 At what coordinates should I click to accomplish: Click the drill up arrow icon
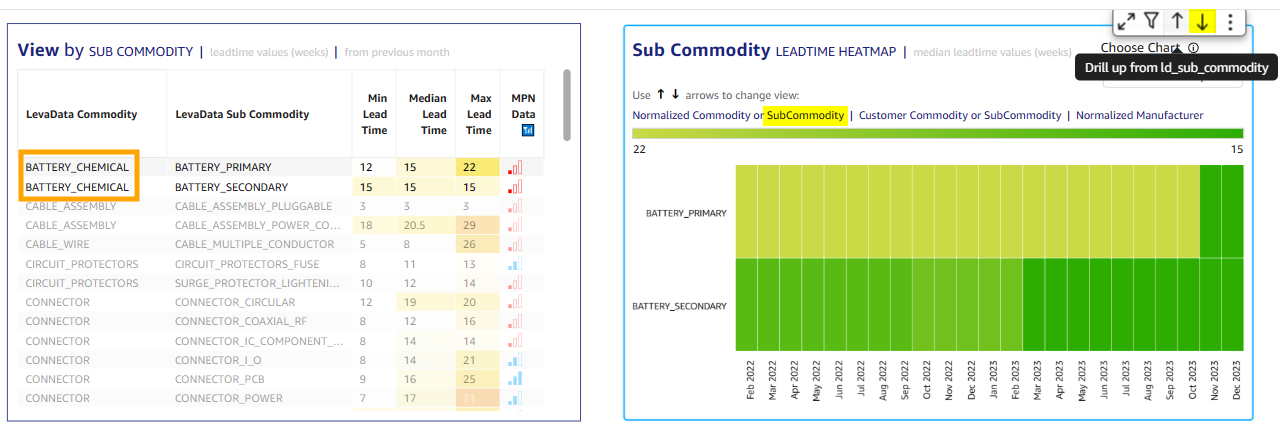[x=1178, y=21]
